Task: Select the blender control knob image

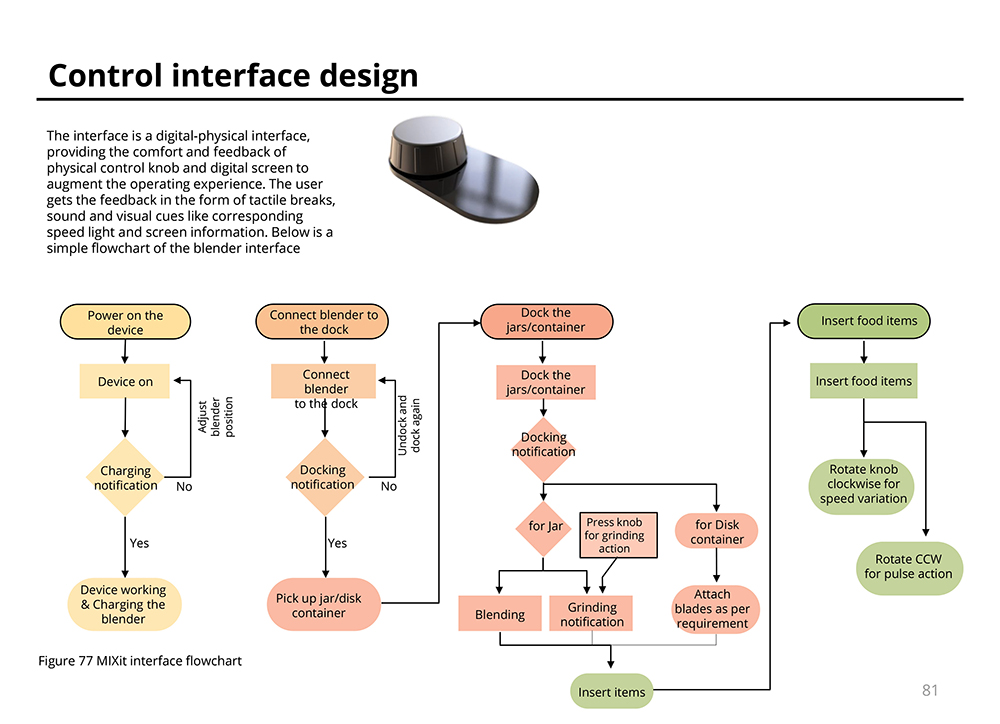Action: 464,170
